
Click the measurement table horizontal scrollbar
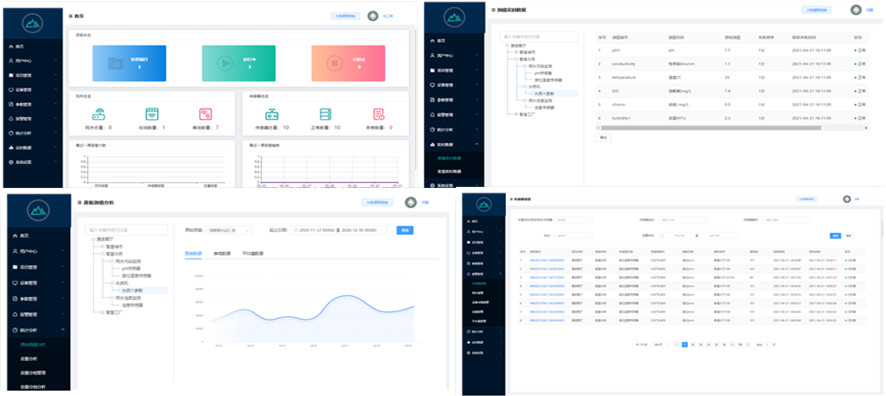(x=711, y=128)
